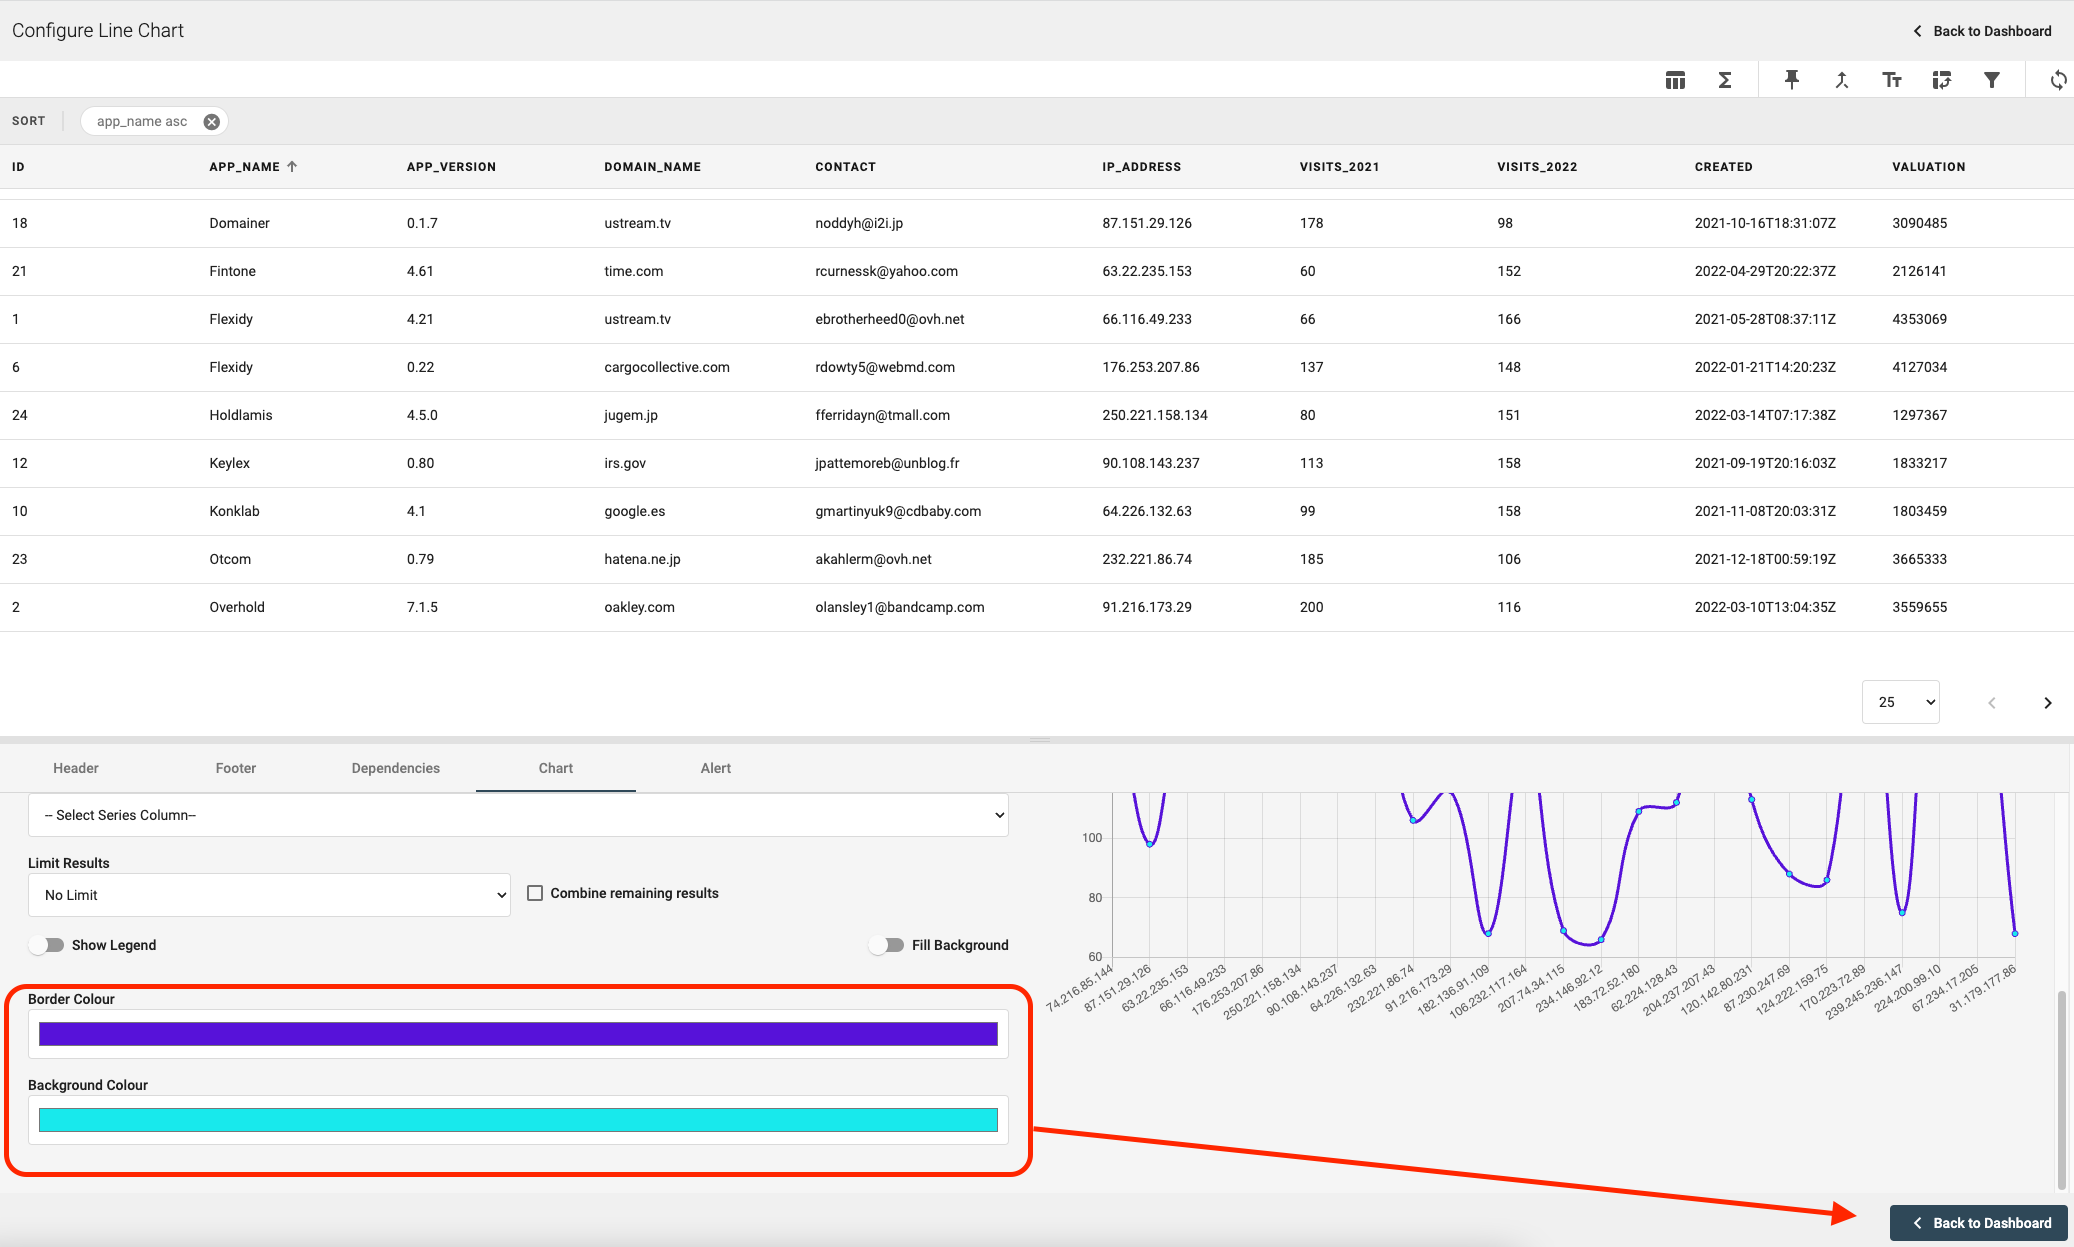Go to next page of table results
Viewport: 2074px width, 1247px height.
[2047, 703]
